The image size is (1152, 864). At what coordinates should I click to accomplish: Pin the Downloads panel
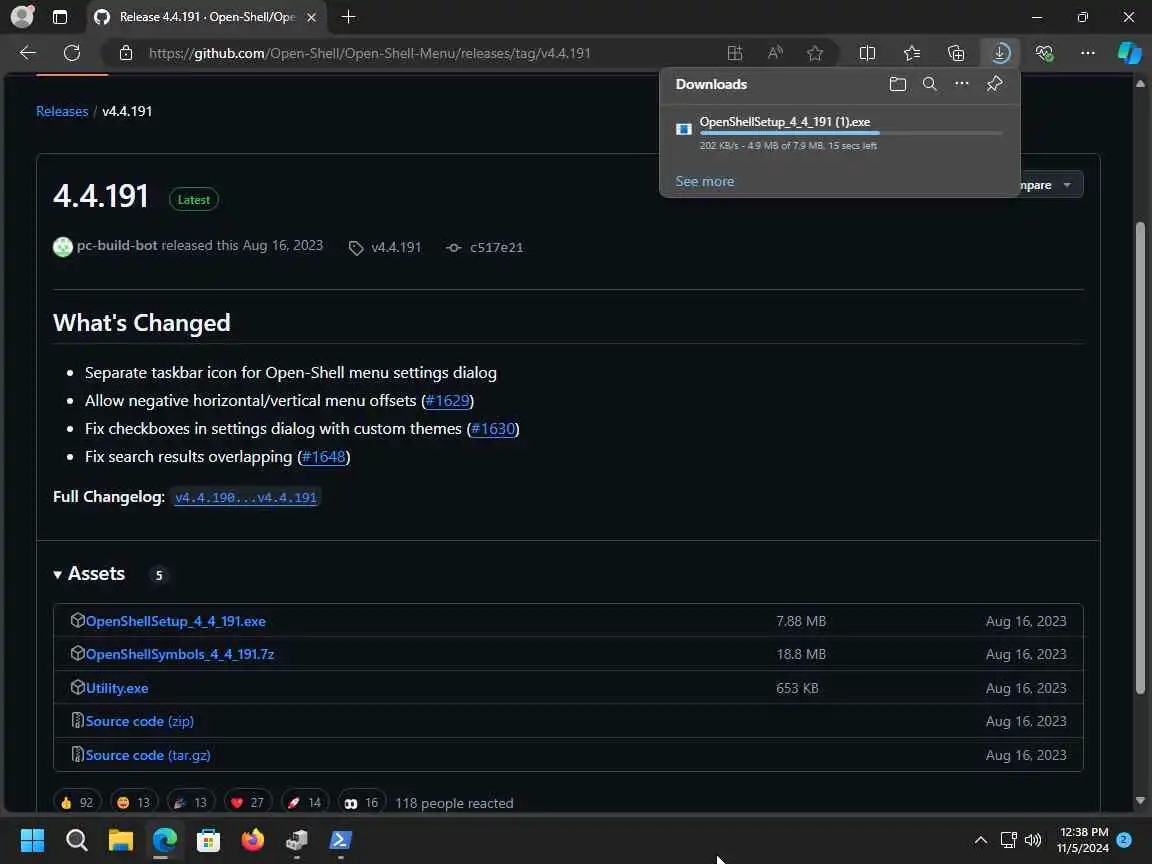click(994, 84)
